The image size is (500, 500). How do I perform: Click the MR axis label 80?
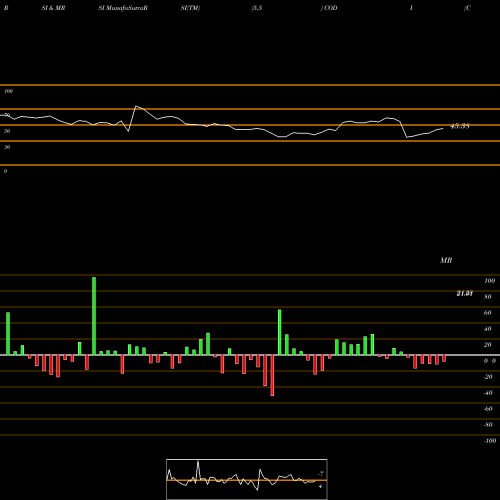(x=488, y=297)
